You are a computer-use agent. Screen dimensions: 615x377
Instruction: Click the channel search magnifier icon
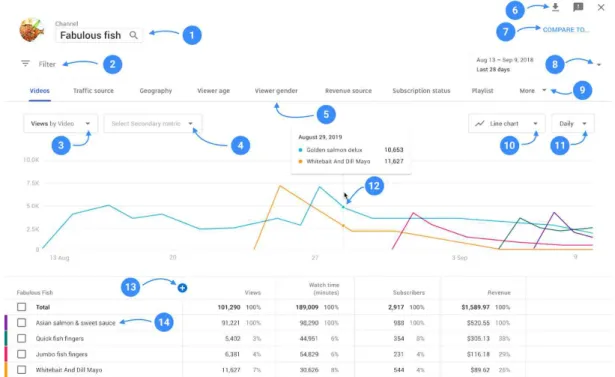coord(133,35)
